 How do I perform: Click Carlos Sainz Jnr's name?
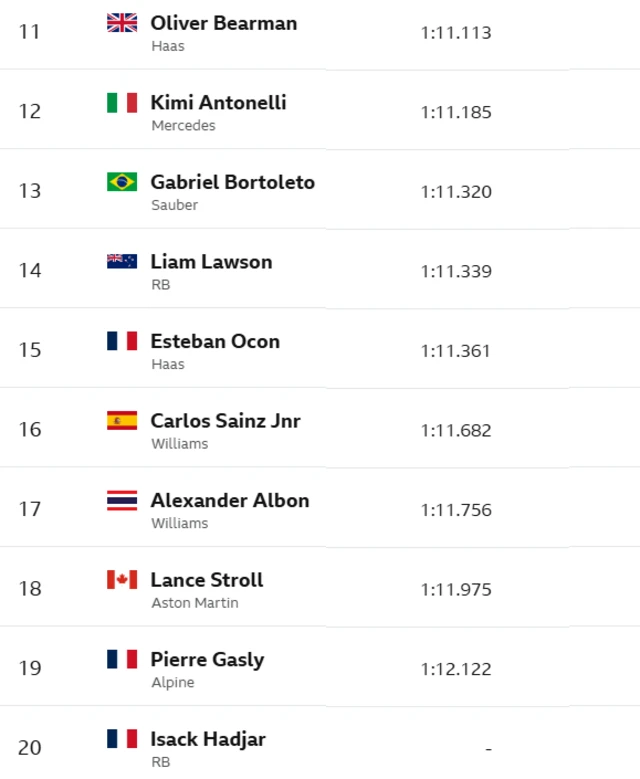[225, 421]
